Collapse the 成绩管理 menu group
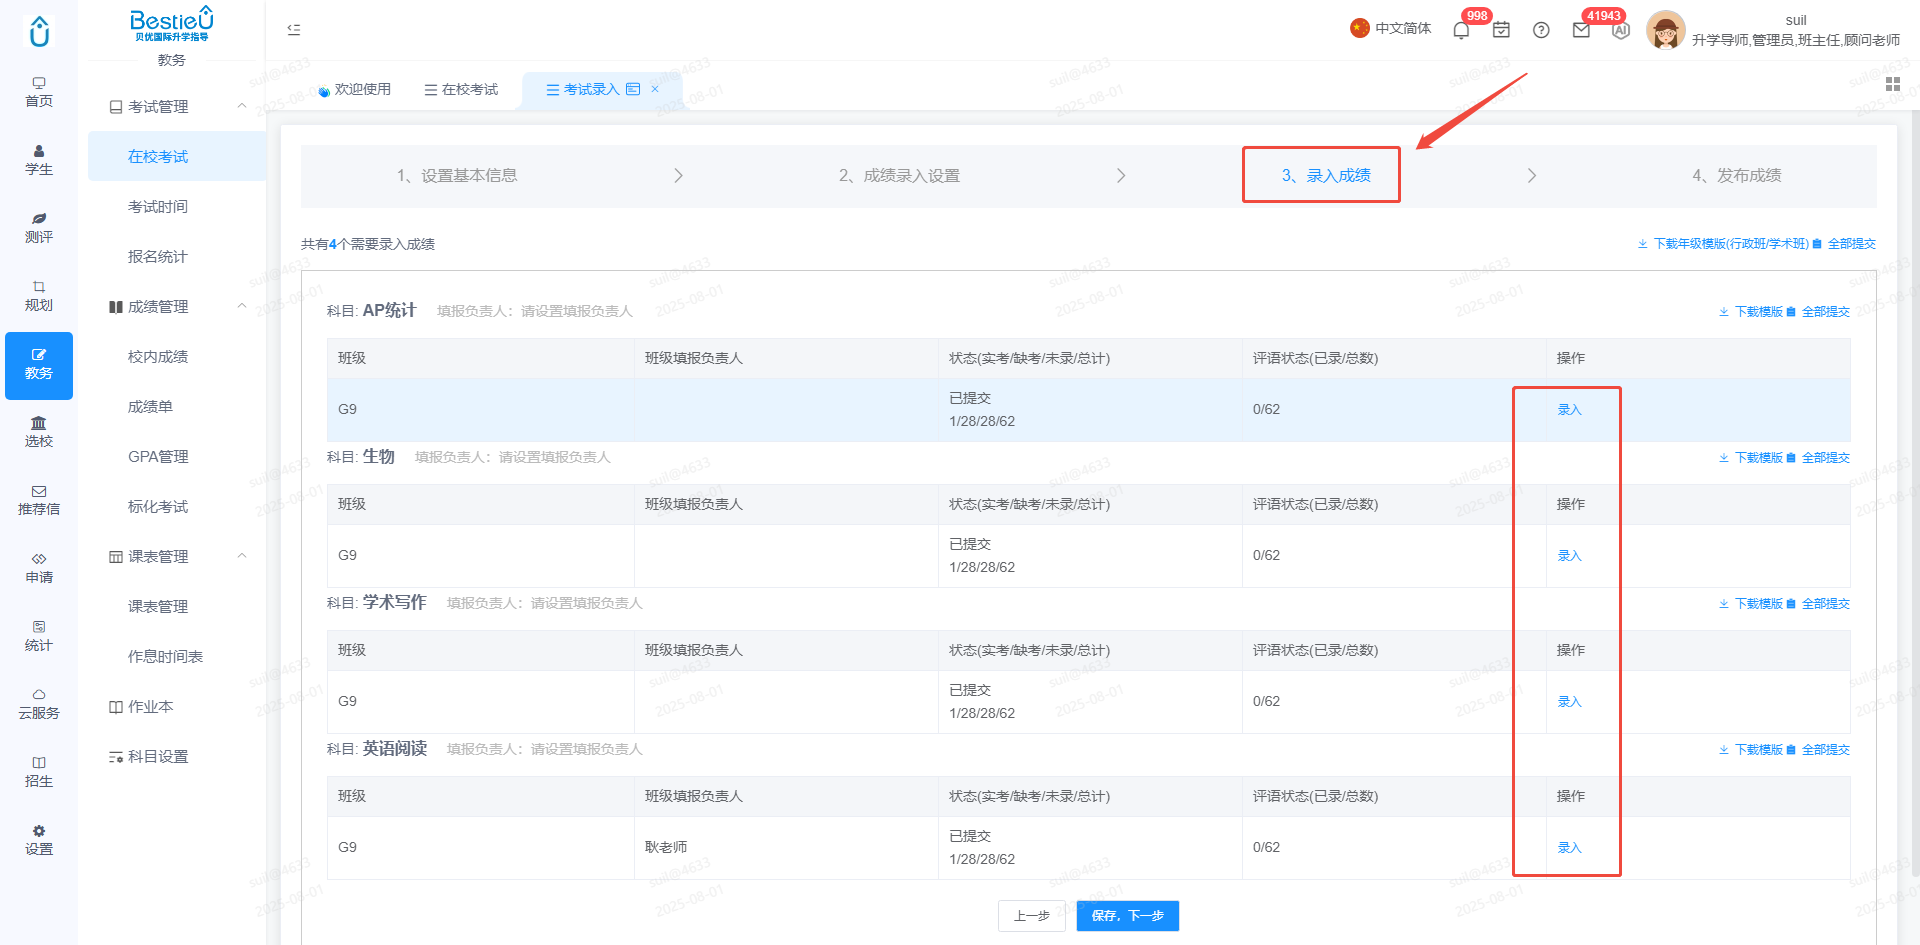 (x=242, y=306)
